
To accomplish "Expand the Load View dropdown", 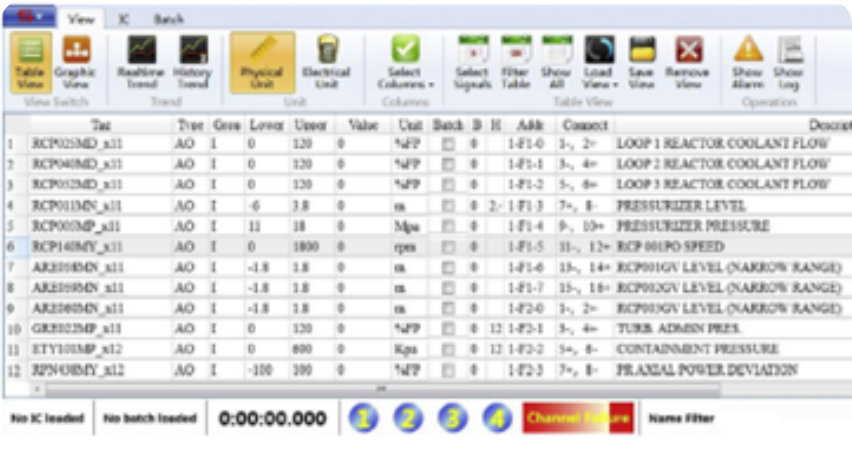I will pos(600,64).
